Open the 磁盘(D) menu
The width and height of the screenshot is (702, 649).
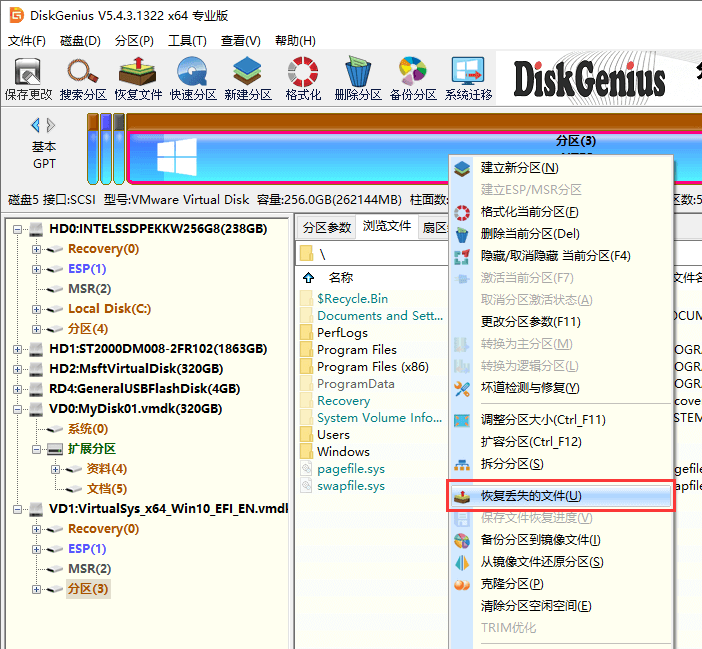[80, 41]
